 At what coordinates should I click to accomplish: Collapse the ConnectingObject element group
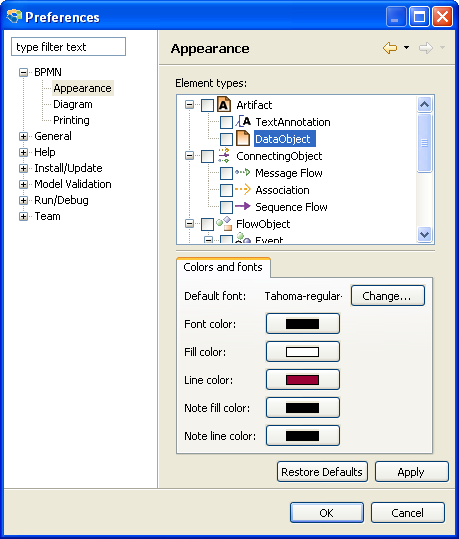(189, 156)
